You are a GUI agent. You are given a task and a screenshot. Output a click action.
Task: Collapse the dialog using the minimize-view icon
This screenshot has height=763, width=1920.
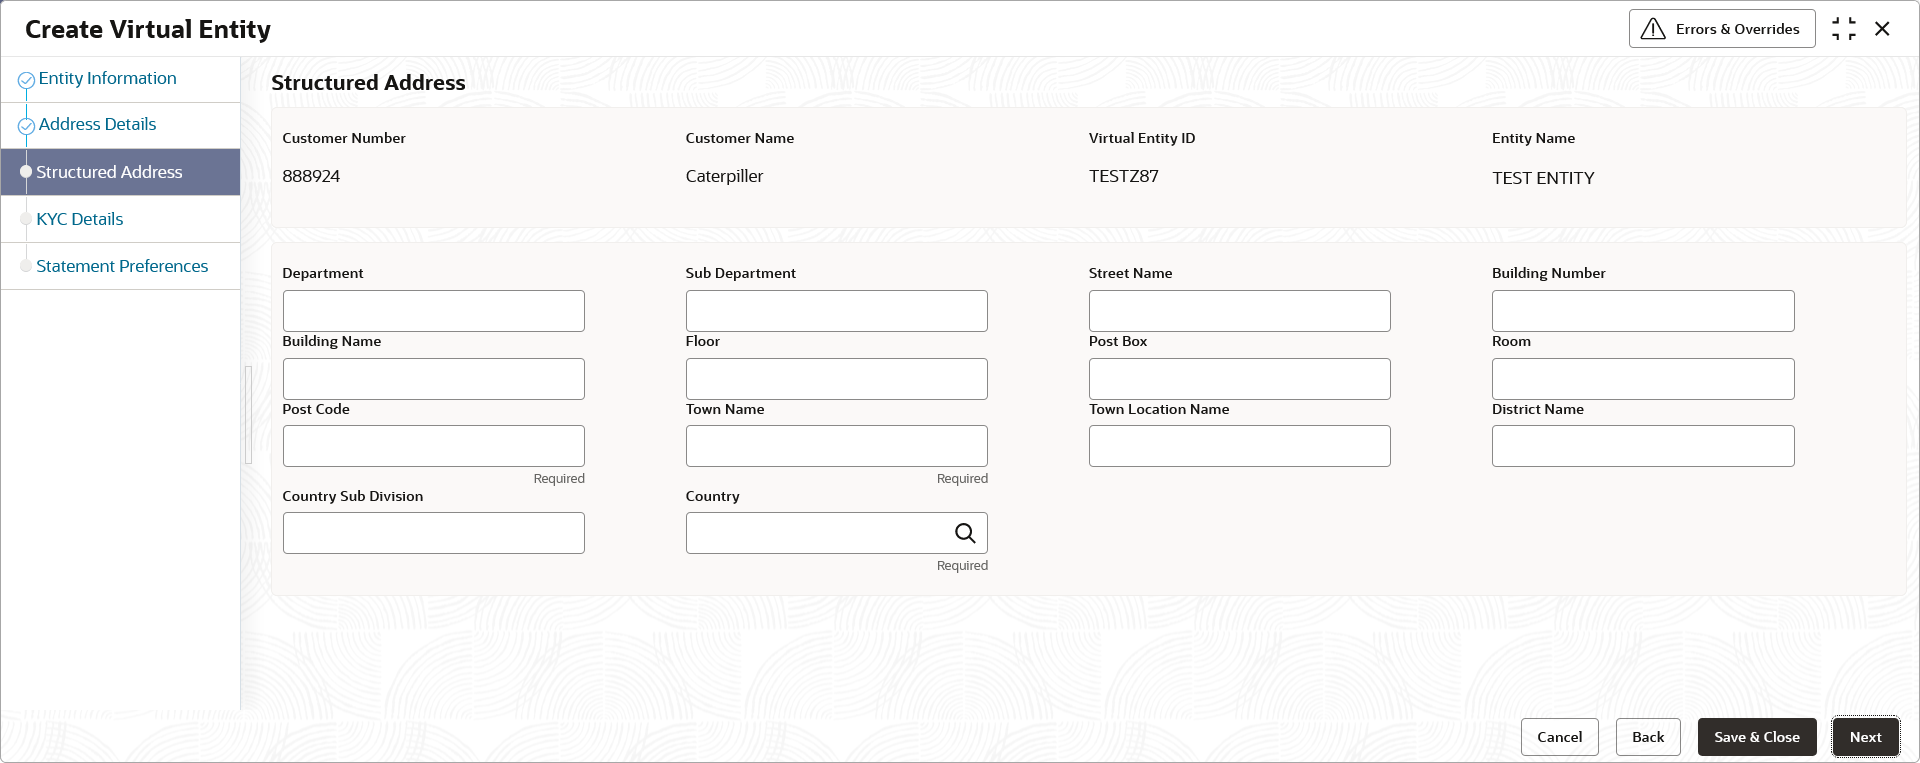pos(1844,29)
